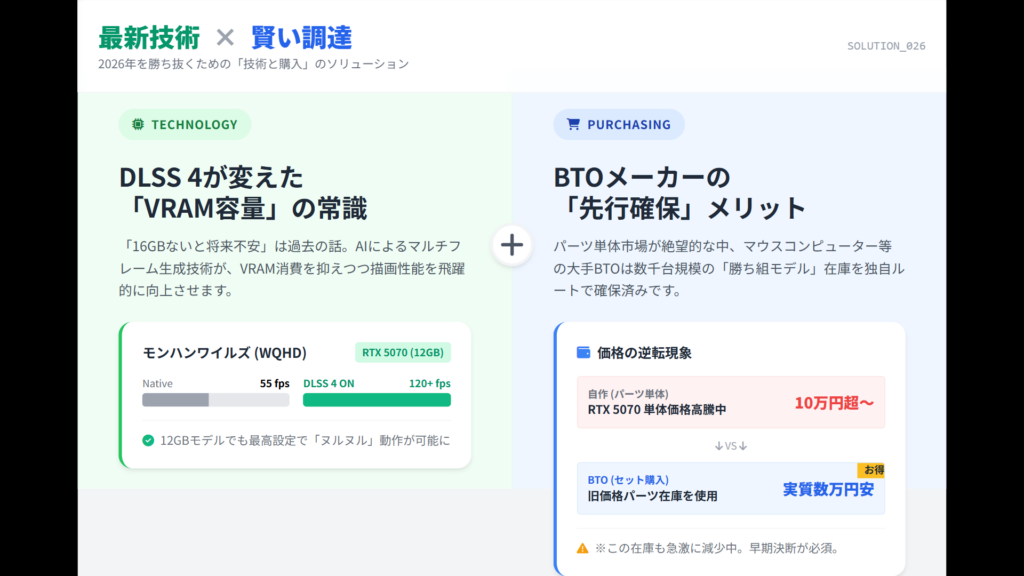This screenshot has height=576, width=1024.
Task: Click the SOLUTION_026 label
Action: click(886, 46)
